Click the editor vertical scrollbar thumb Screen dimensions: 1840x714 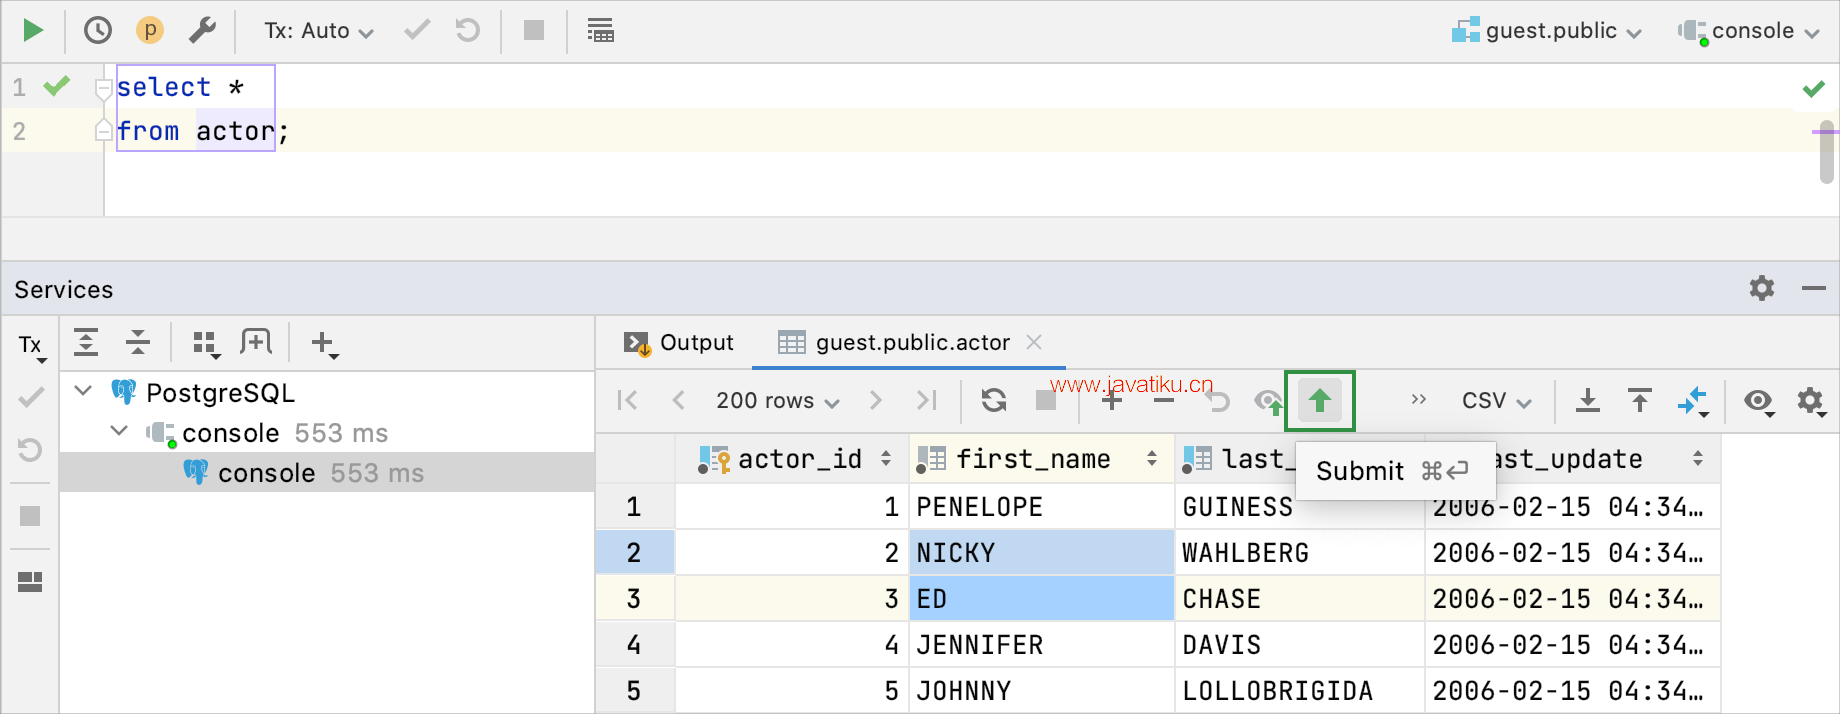pos(1827,152)
